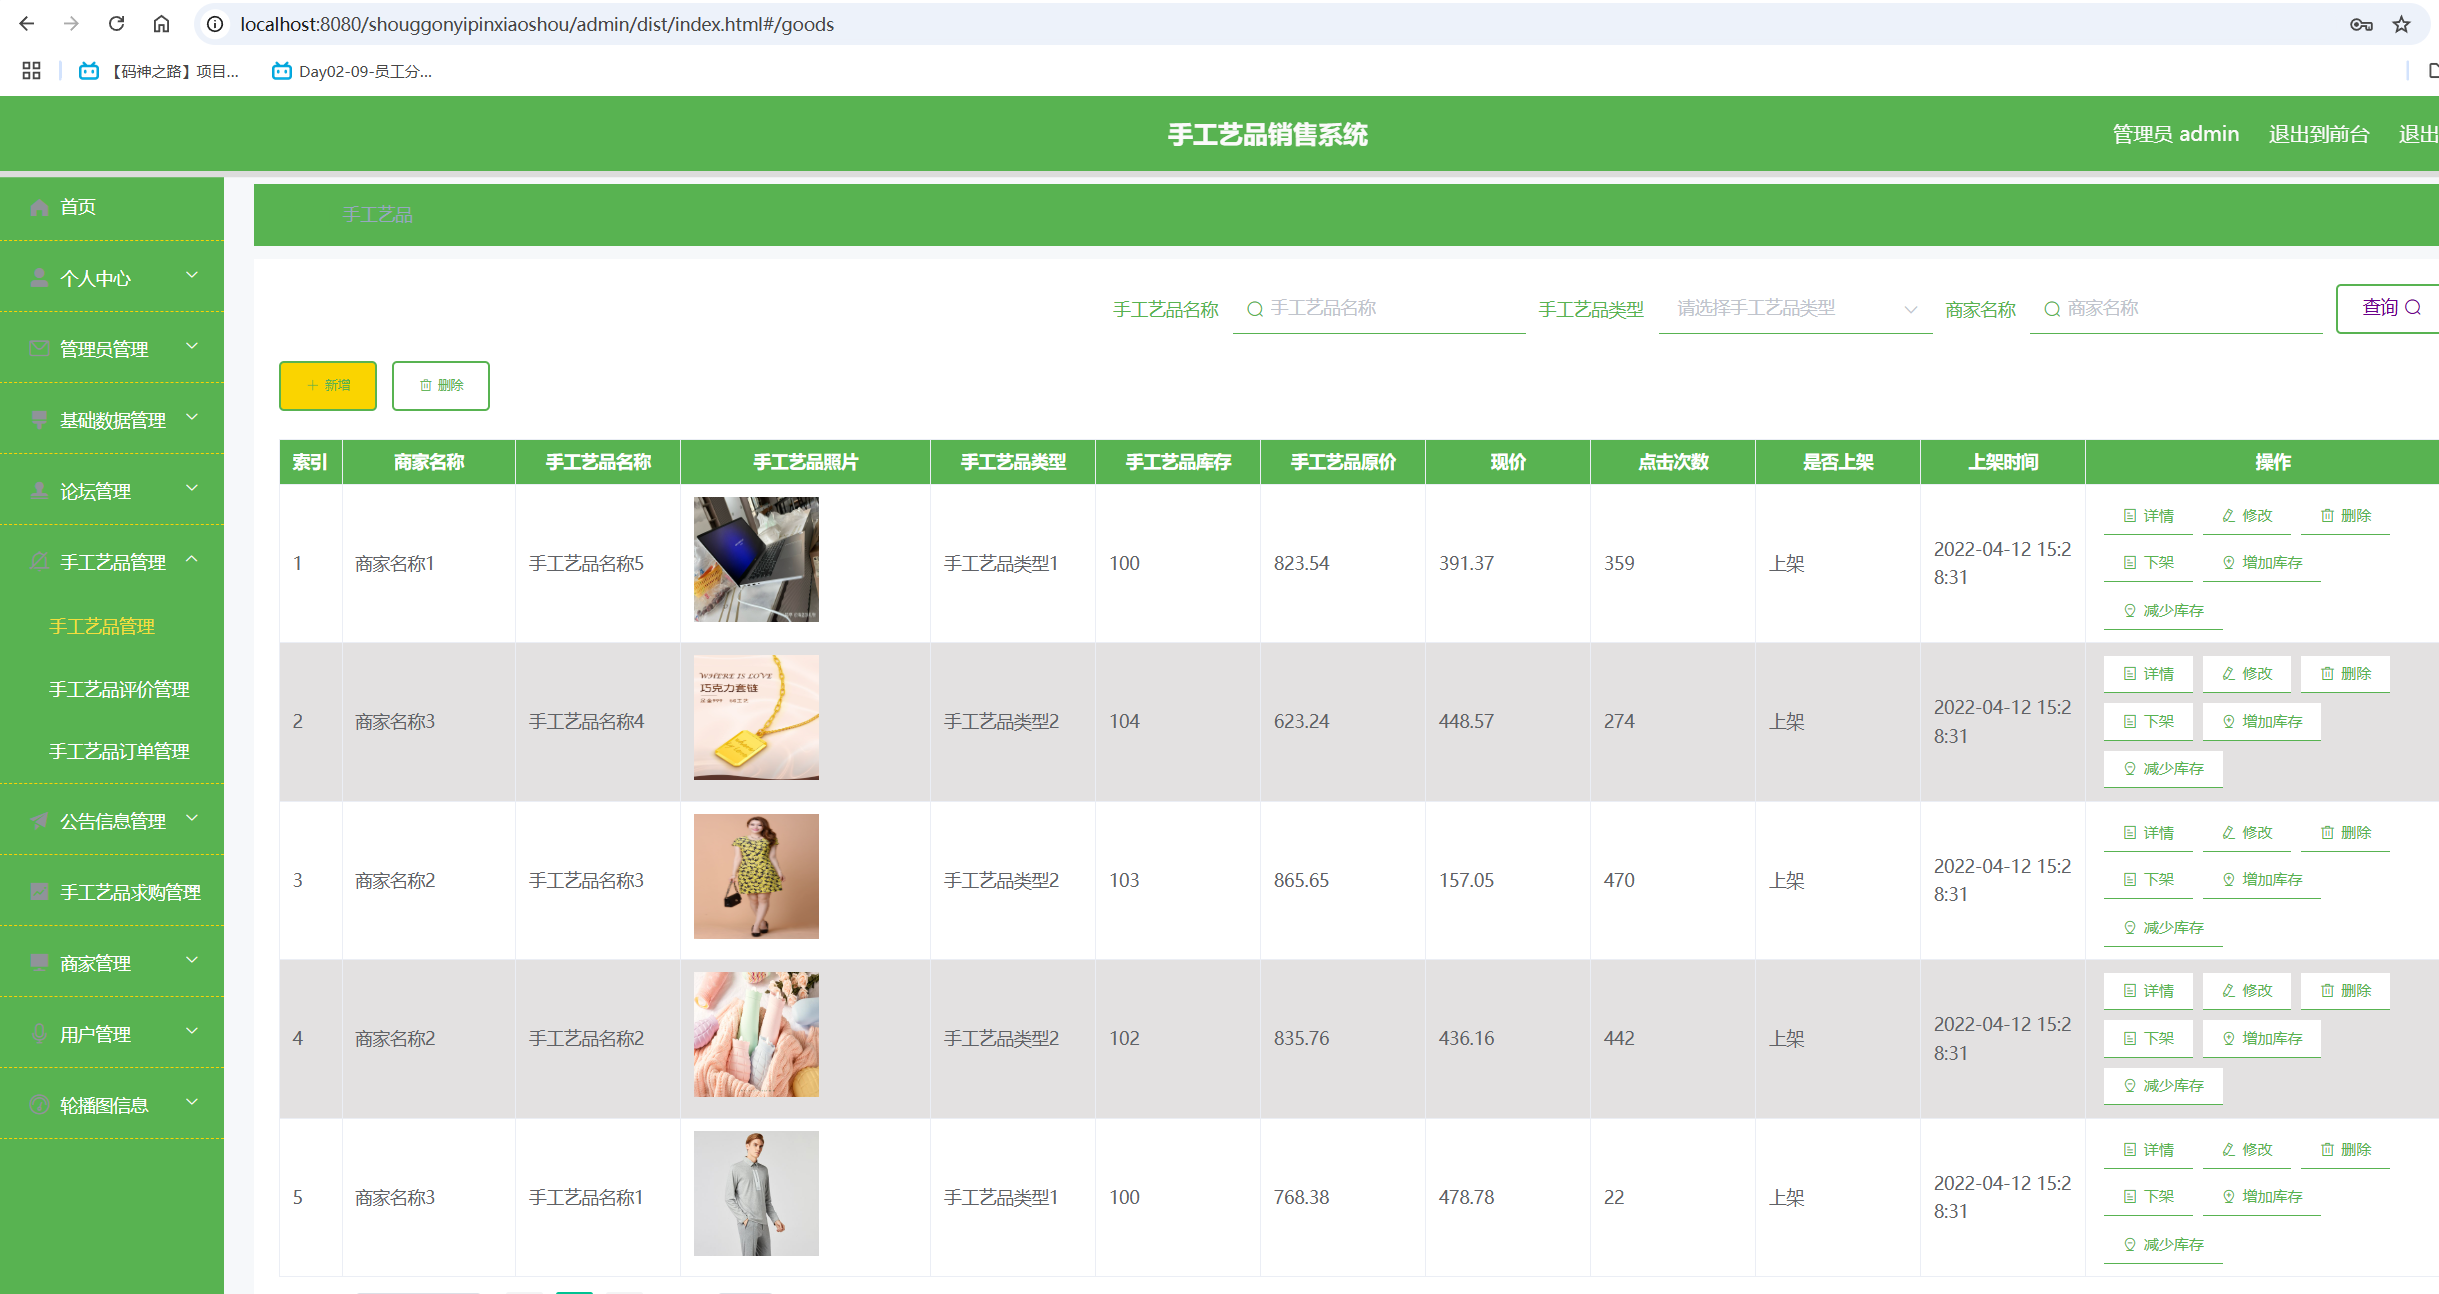
Task: Open 手工艺品订单管理 submenu item
Action: coord(119,751)
